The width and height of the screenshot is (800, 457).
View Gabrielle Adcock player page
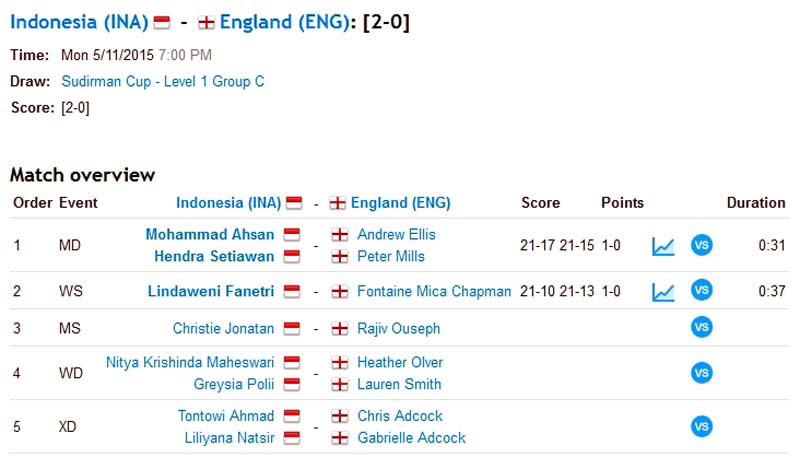[411, 438]
